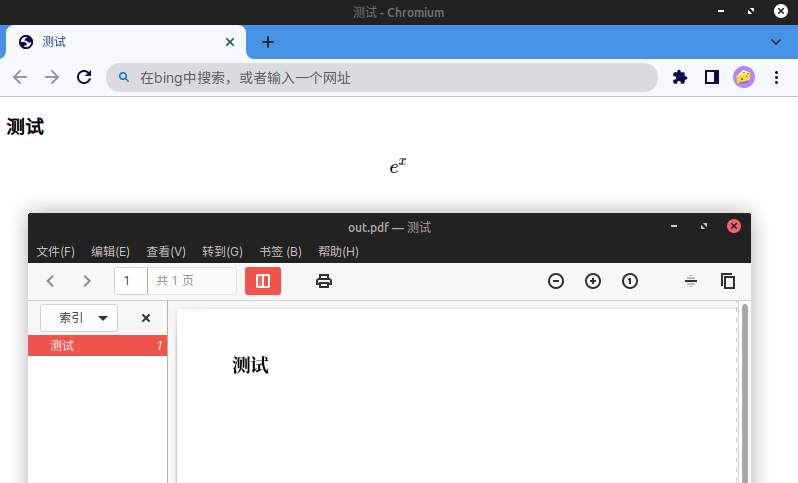
Task: Close the index sidebar with X
Action: coord(146,318)
